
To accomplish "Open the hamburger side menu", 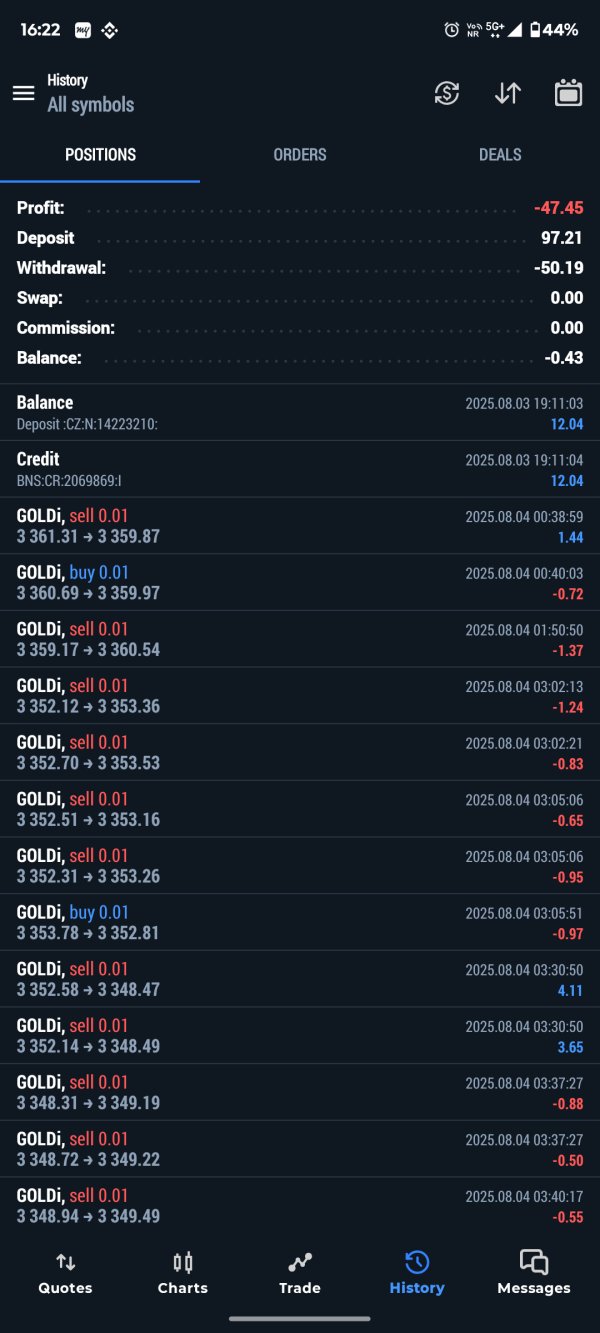I will coord(23,93).
